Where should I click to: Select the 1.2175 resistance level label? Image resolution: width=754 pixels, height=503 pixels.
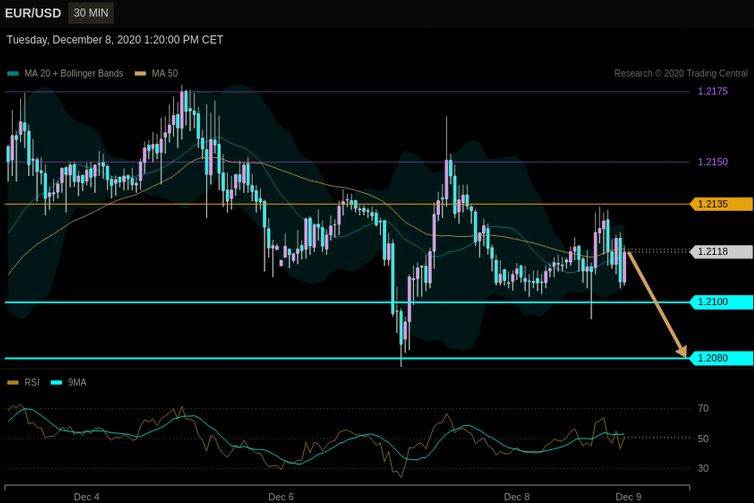pyautogui.click(x=713, y=91)
